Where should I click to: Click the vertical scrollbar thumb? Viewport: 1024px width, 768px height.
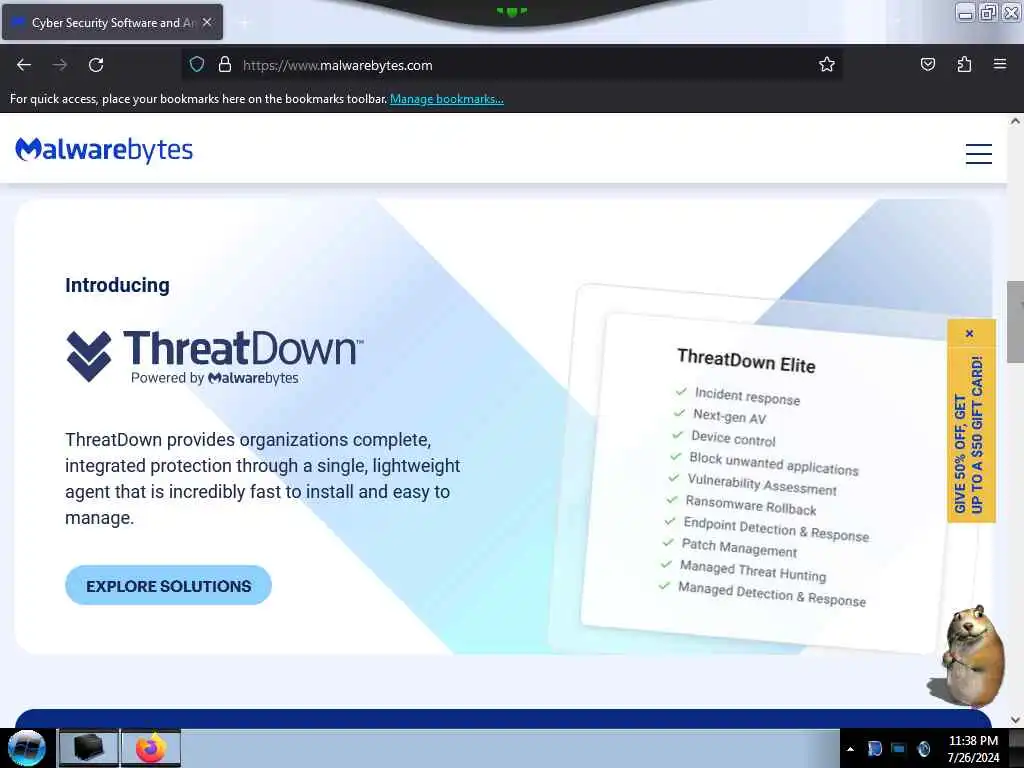[1015, 321]
